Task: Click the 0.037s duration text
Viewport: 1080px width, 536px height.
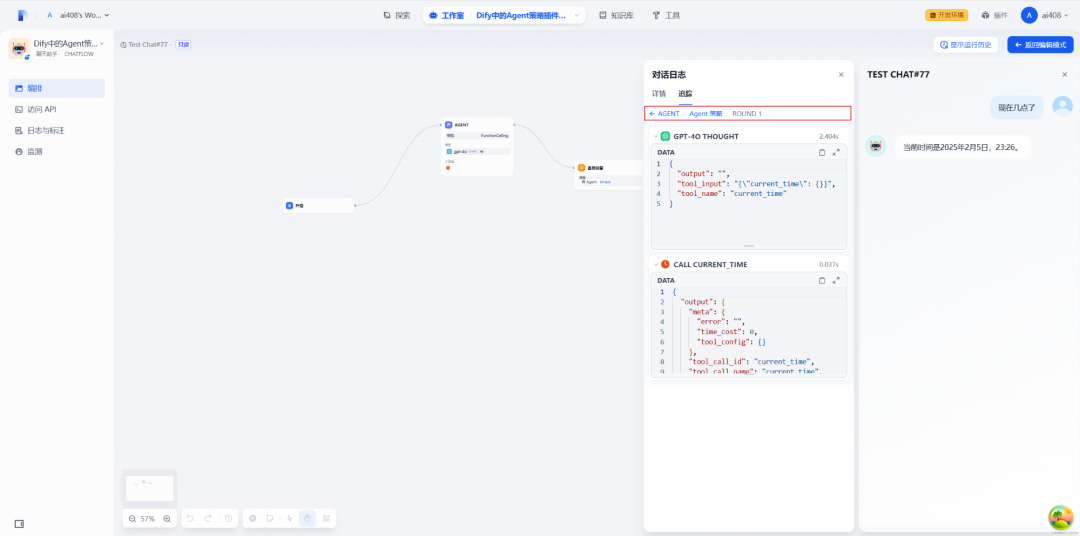Action: pos(829,265)
